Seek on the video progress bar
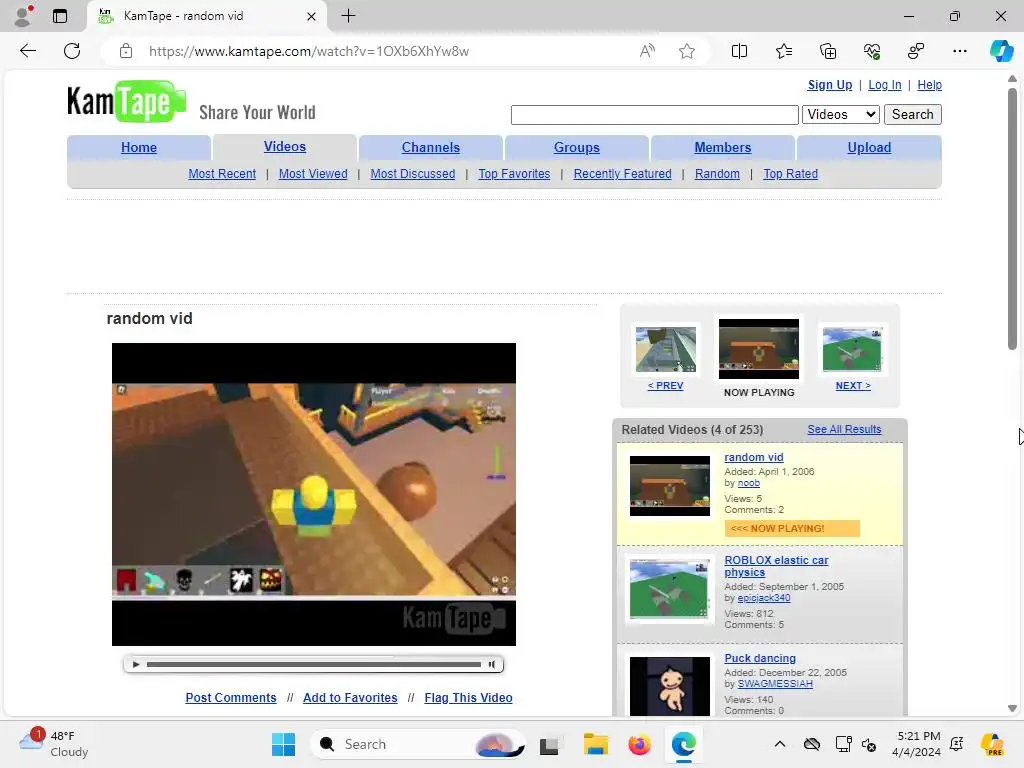 point(313,664)
